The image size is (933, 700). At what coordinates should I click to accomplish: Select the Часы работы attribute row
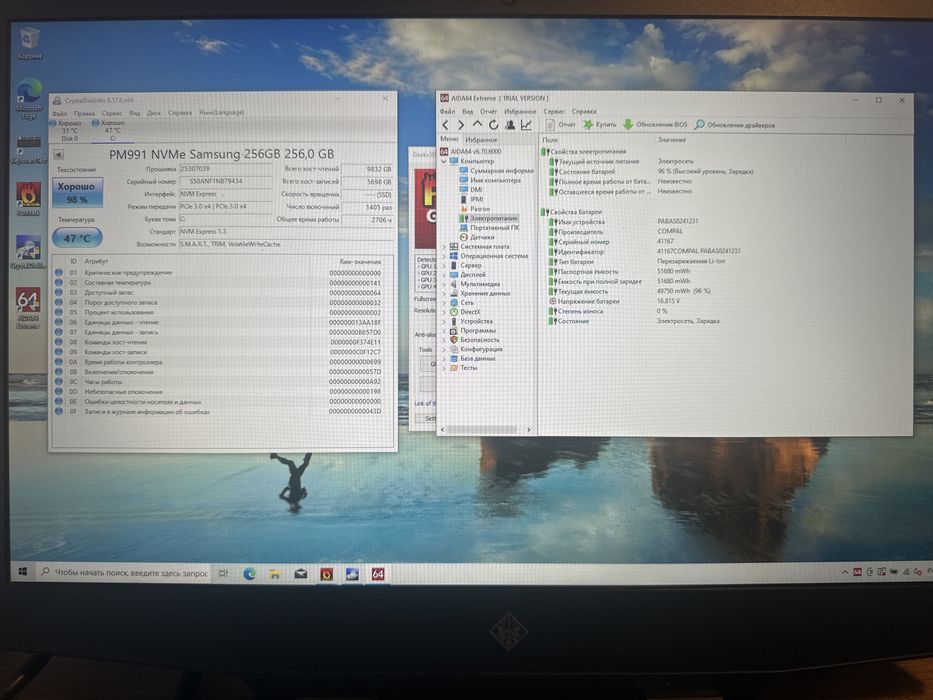tap(219, 382)
